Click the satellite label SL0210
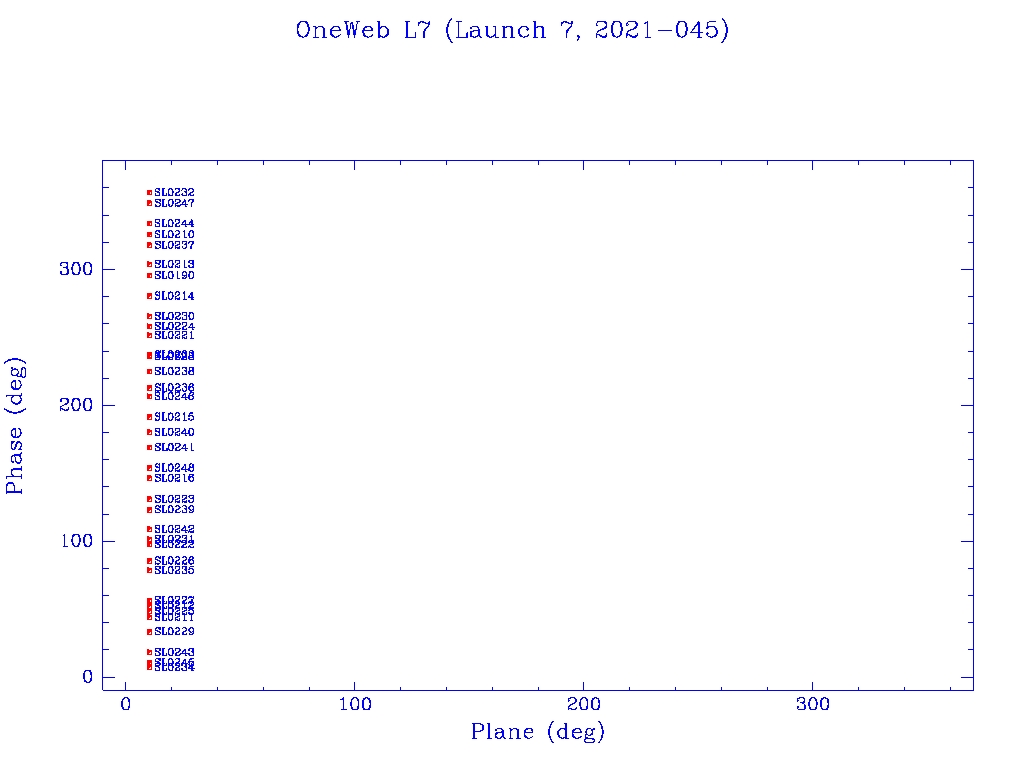Viewport: 1024px width, 768px height. coord(174,234)
